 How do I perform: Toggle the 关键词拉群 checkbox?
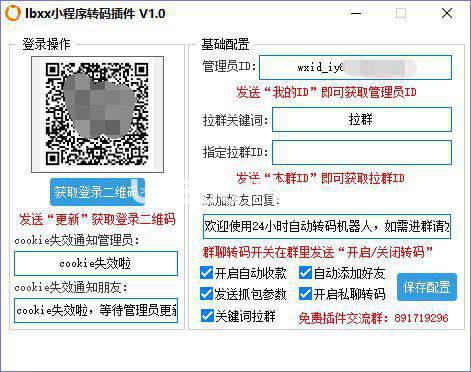click(207, 315)
